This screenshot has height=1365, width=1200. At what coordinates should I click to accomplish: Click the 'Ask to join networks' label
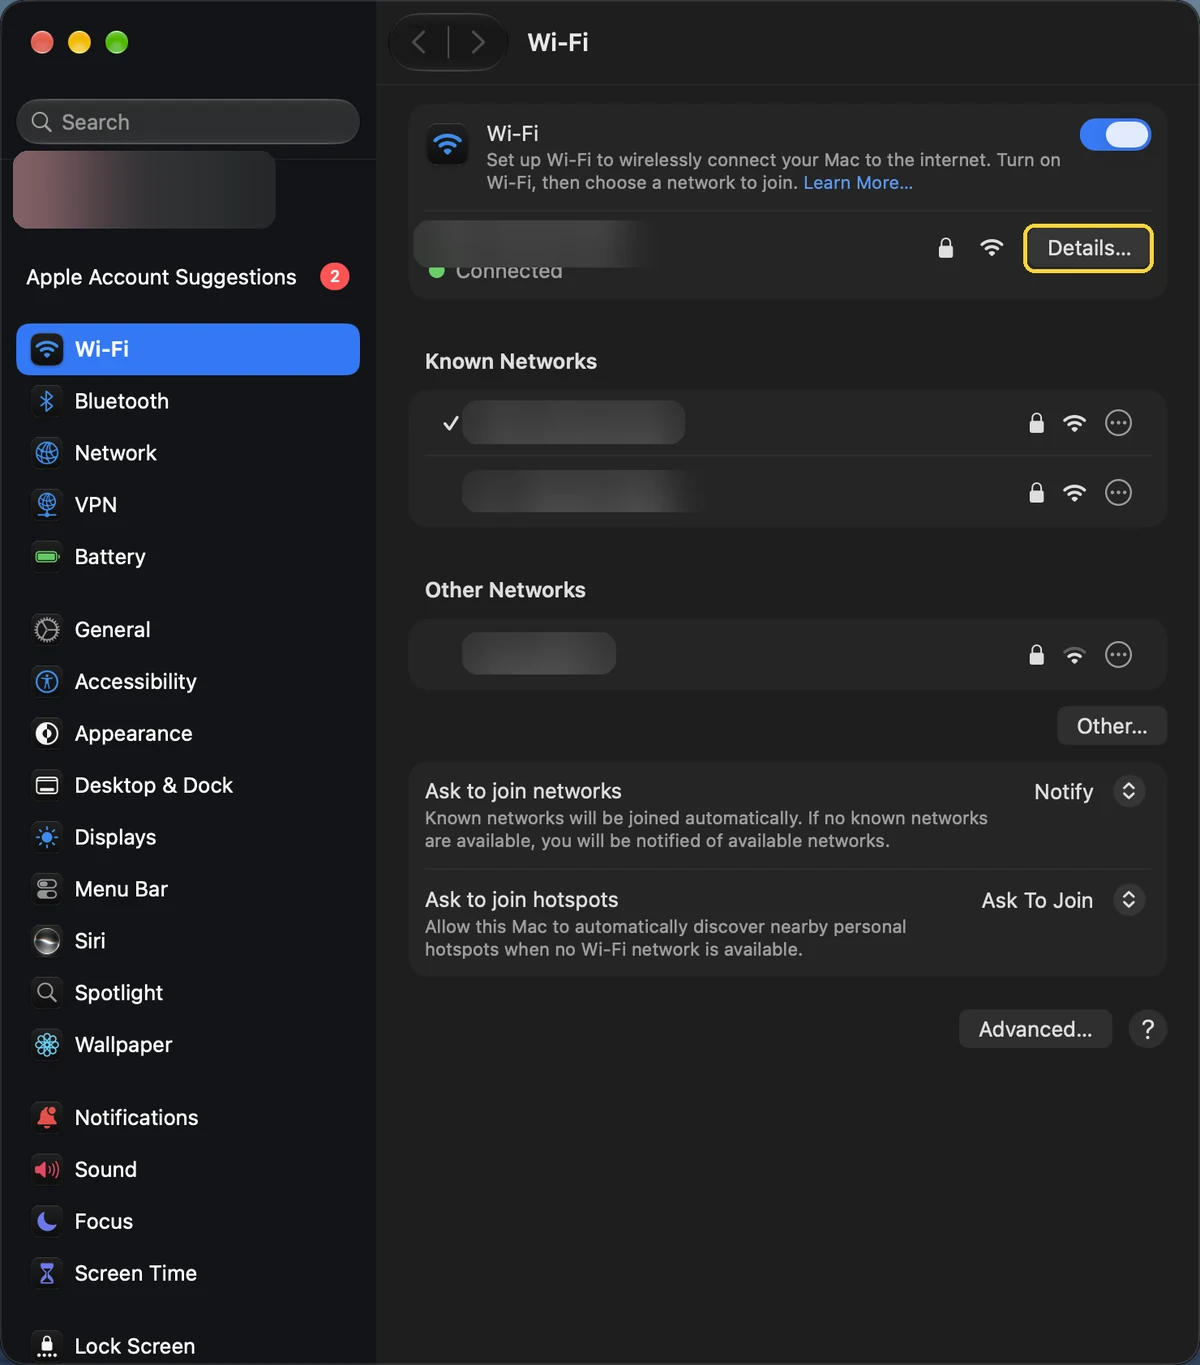point(523,791)
